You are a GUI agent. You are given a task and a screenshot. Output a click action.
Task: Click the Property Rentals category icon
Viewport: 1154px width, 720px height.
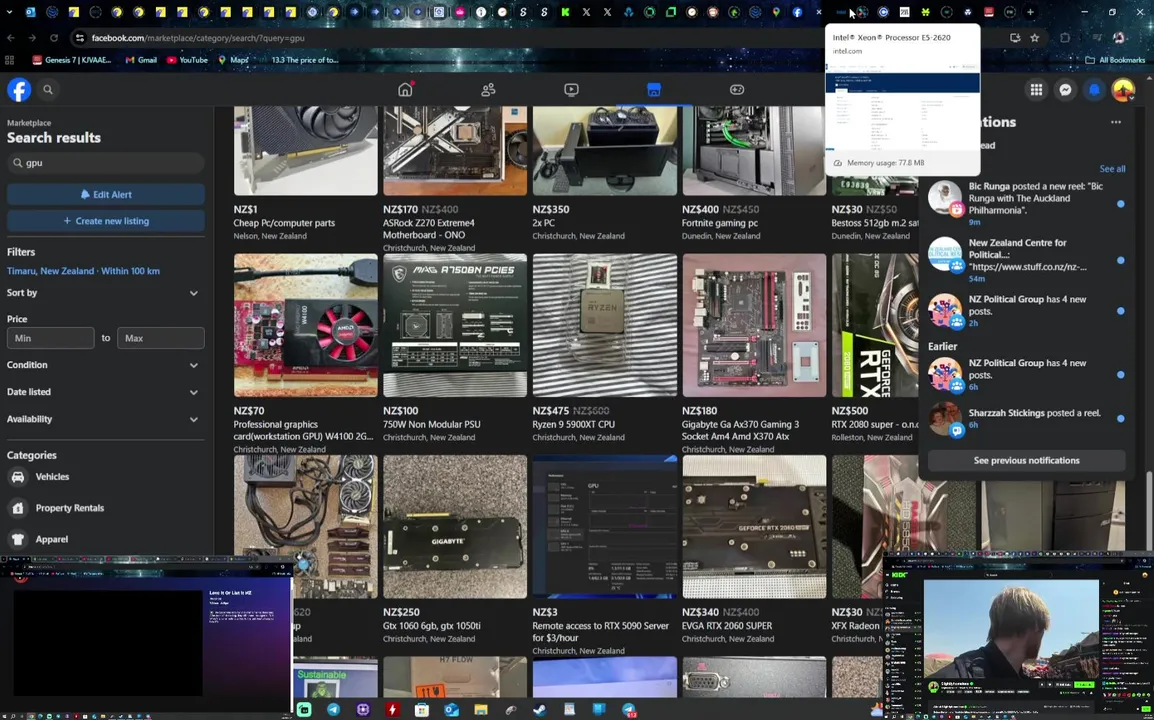(18, 508)
